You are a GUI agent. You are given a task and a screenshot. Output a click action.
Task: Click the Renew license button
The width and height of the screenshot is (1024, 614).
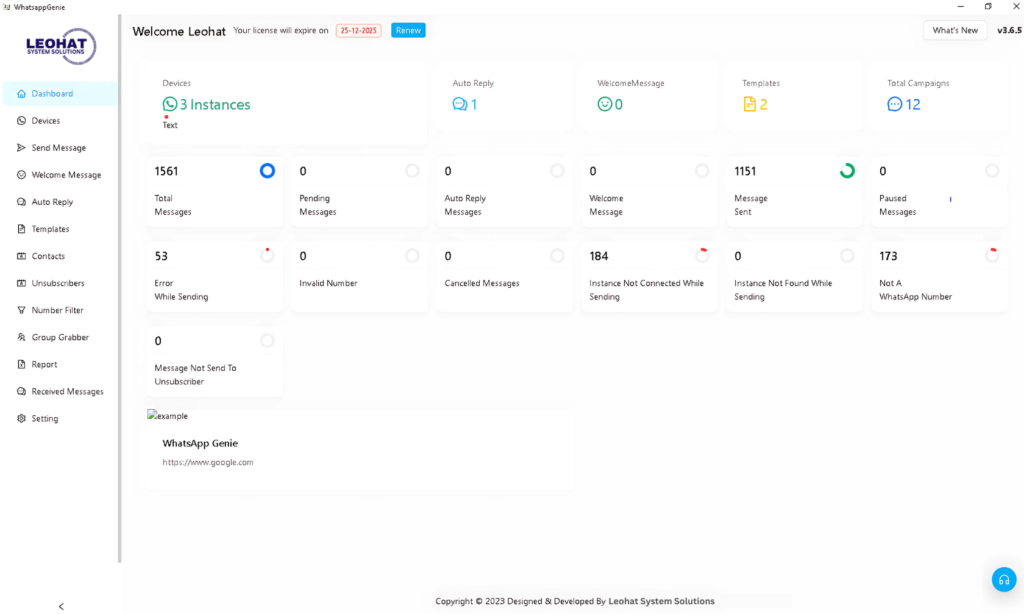tap(408, 30)
